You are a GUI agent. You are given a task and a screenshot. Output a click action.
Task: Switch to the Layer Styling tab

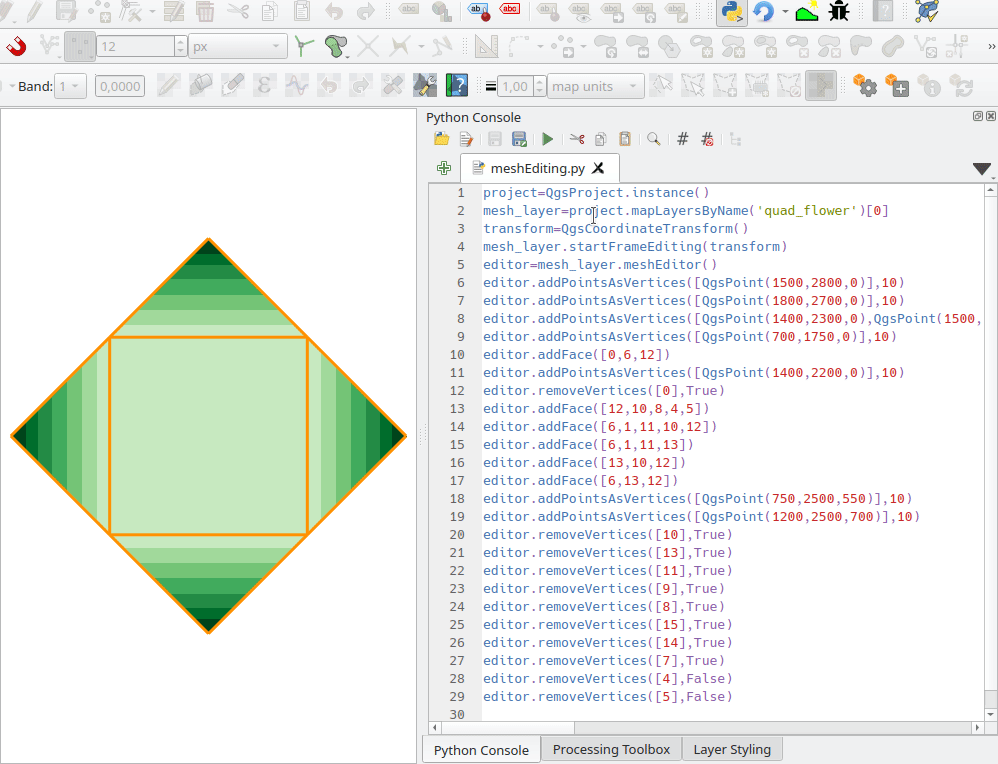click(x=731, y=750)
